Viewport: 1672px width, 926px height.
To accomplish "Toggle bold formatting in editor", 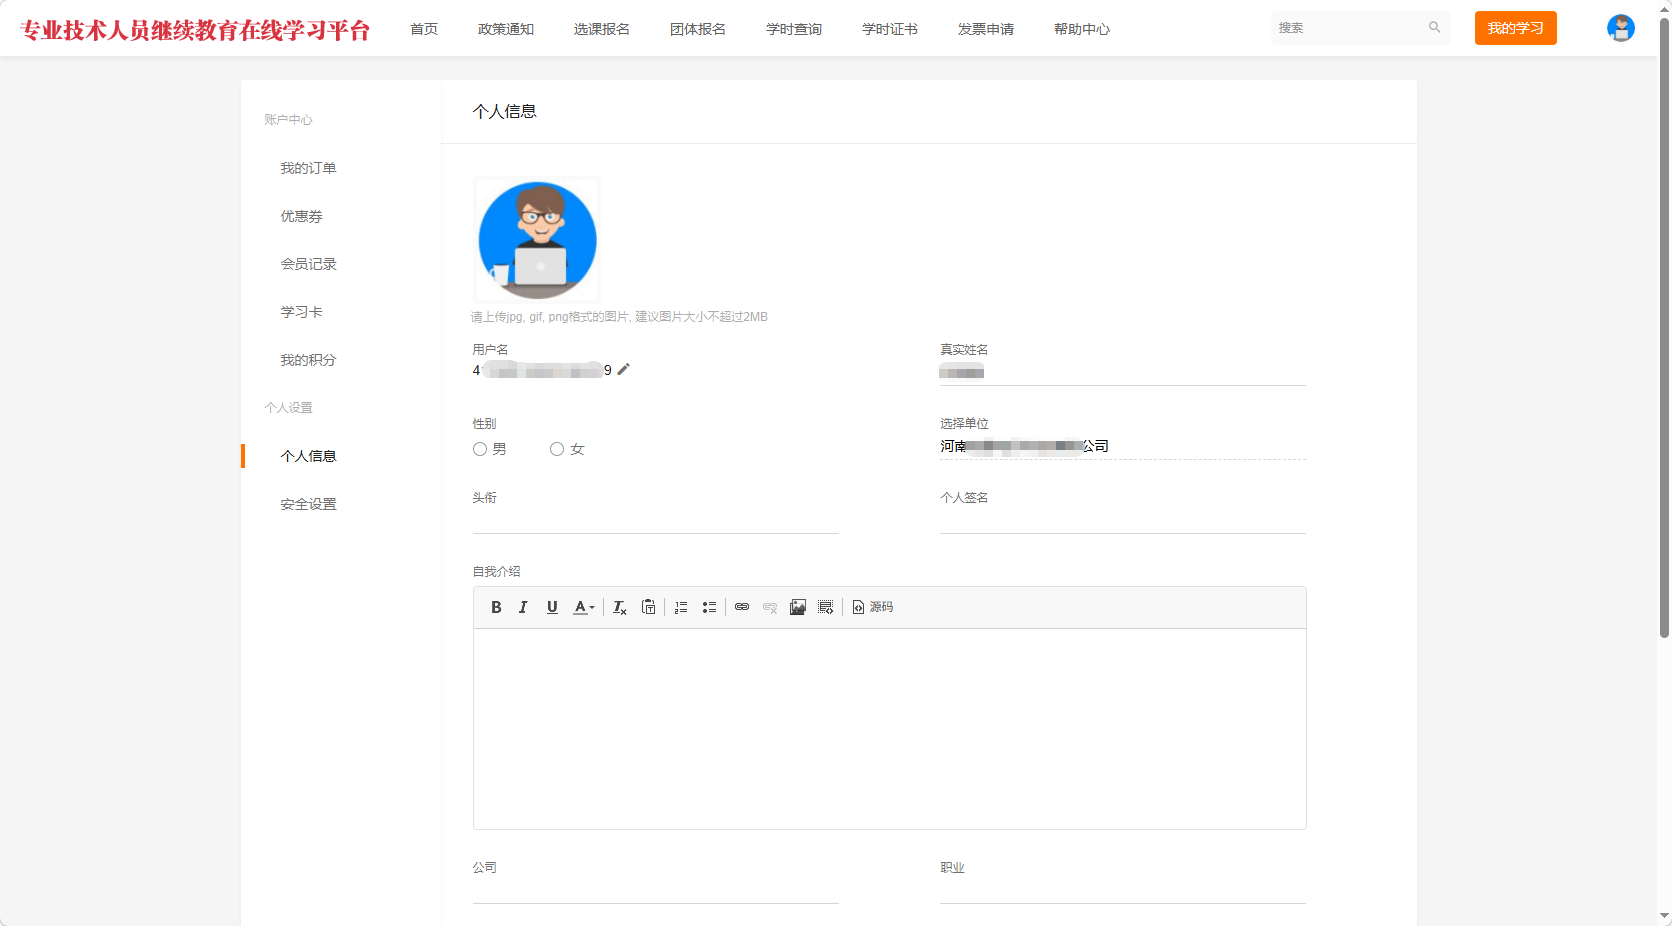I will click(496, 607).
